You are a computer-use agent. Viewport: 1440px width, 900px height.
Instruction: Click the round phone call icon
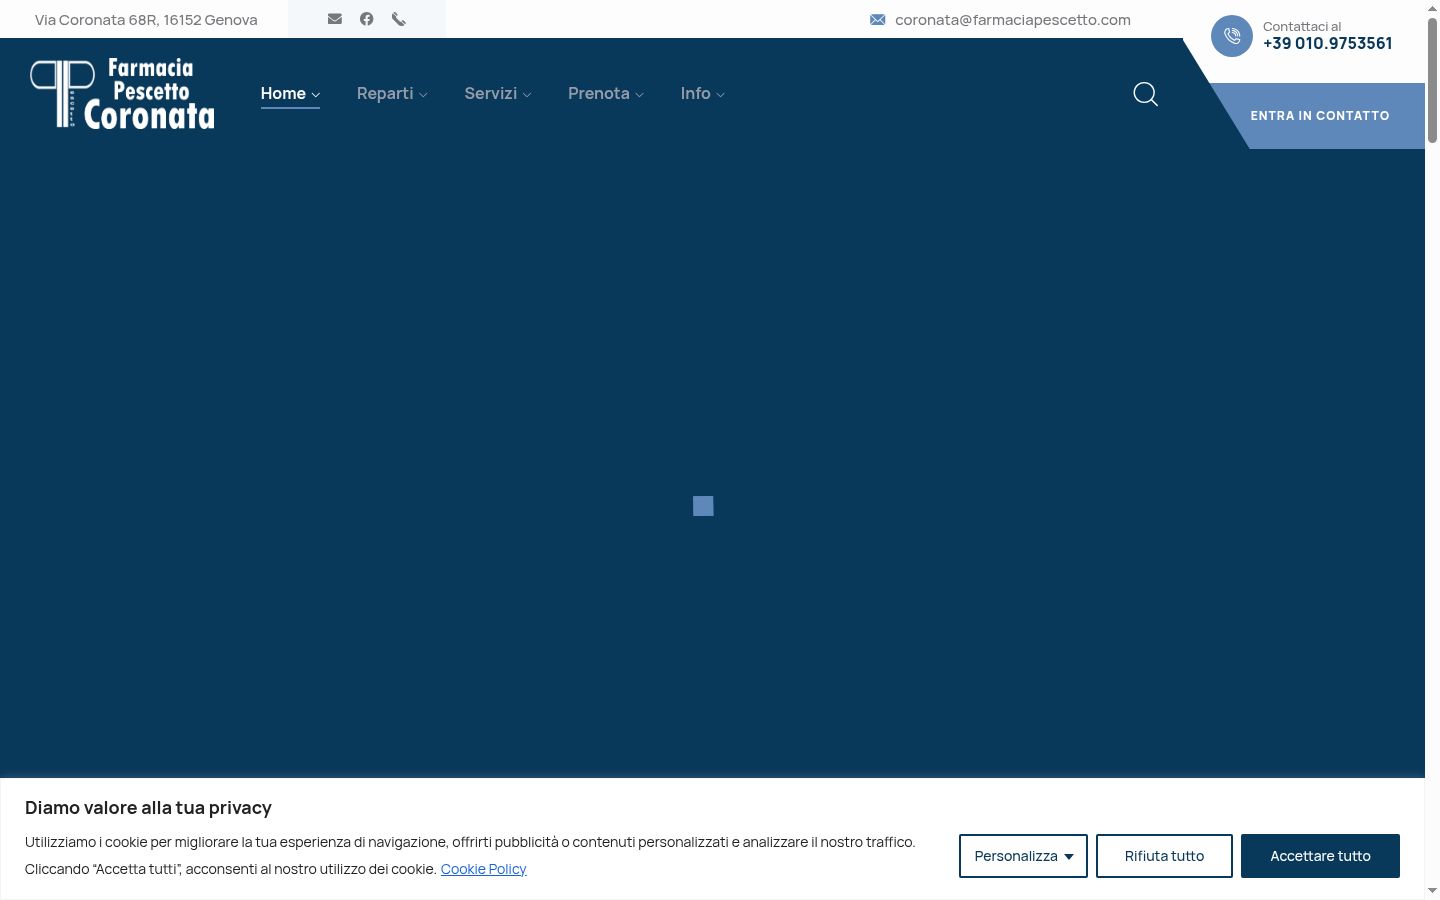pyautogui.click(x=1232, y=36)
